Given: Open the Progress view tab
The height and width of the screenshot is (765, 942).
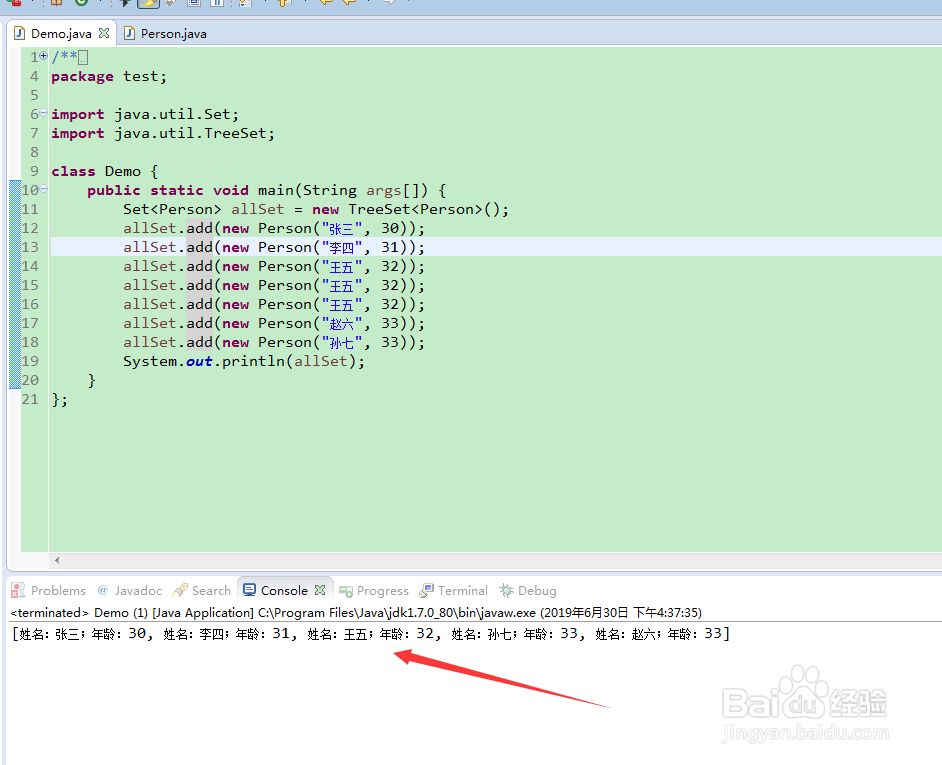Looking at the screenshot, I should (x=374, y=591).
